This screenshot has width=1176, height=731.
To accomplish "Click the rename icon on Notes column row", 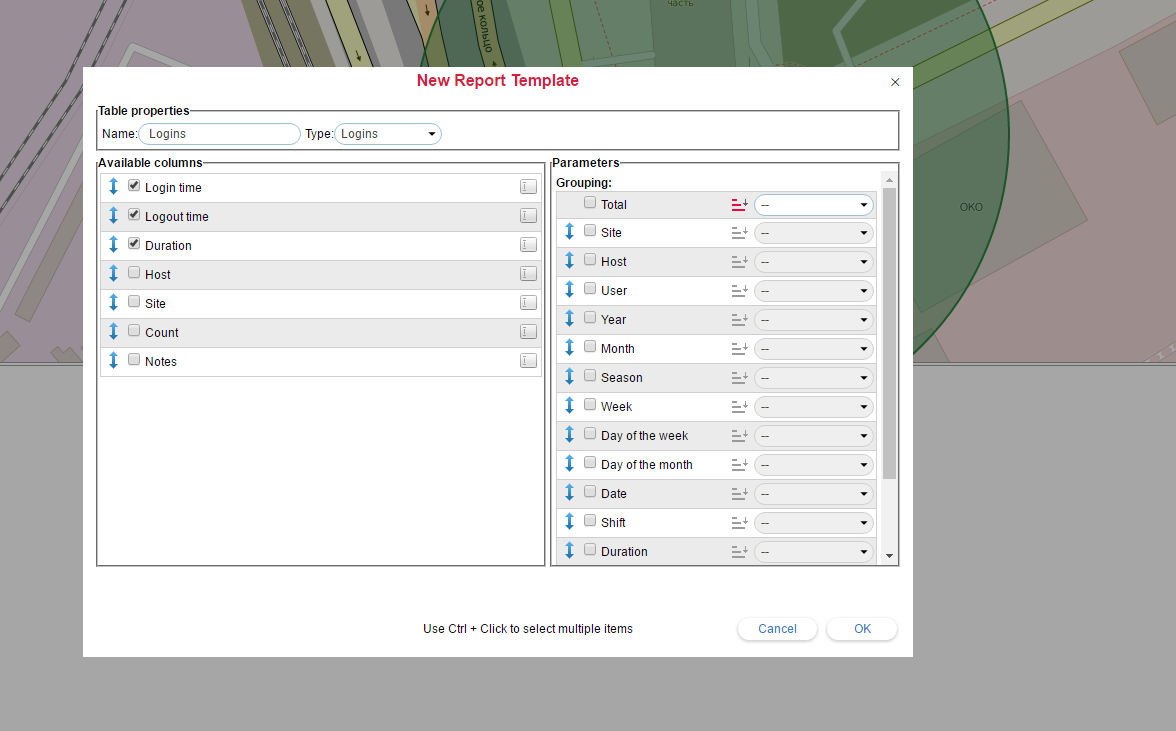I will tap(528, 361).
